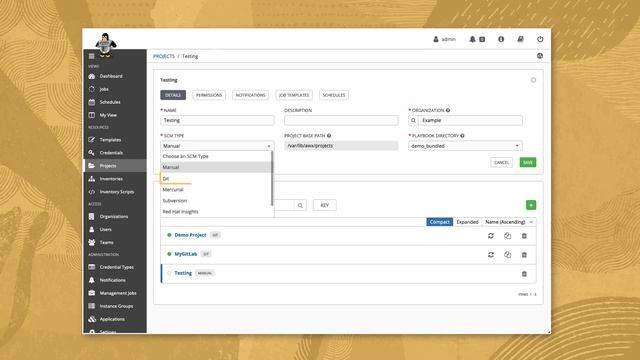Open My View in the sidebar
Screen dimensions: 640x360
click(x=115, y=115)
